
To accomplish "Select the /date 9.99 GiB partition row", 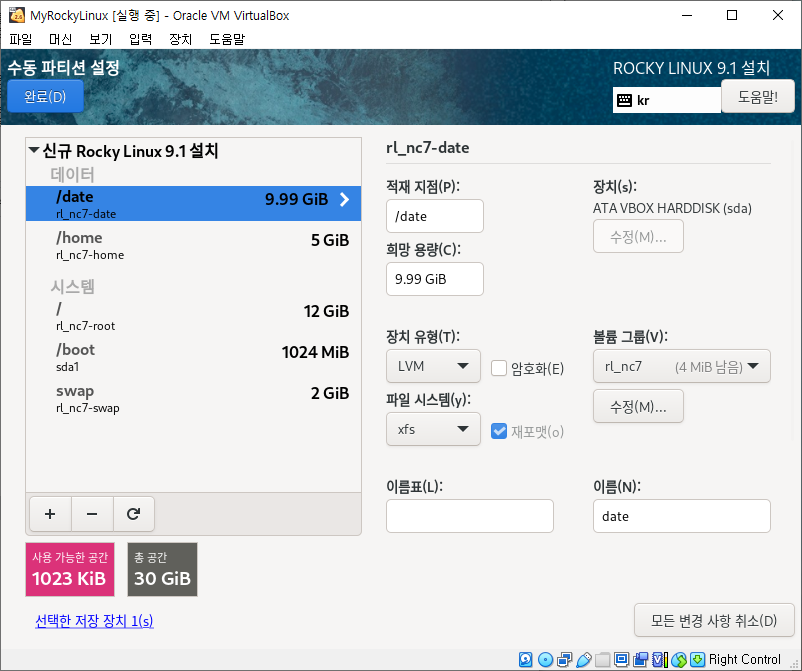I will 193,204.
